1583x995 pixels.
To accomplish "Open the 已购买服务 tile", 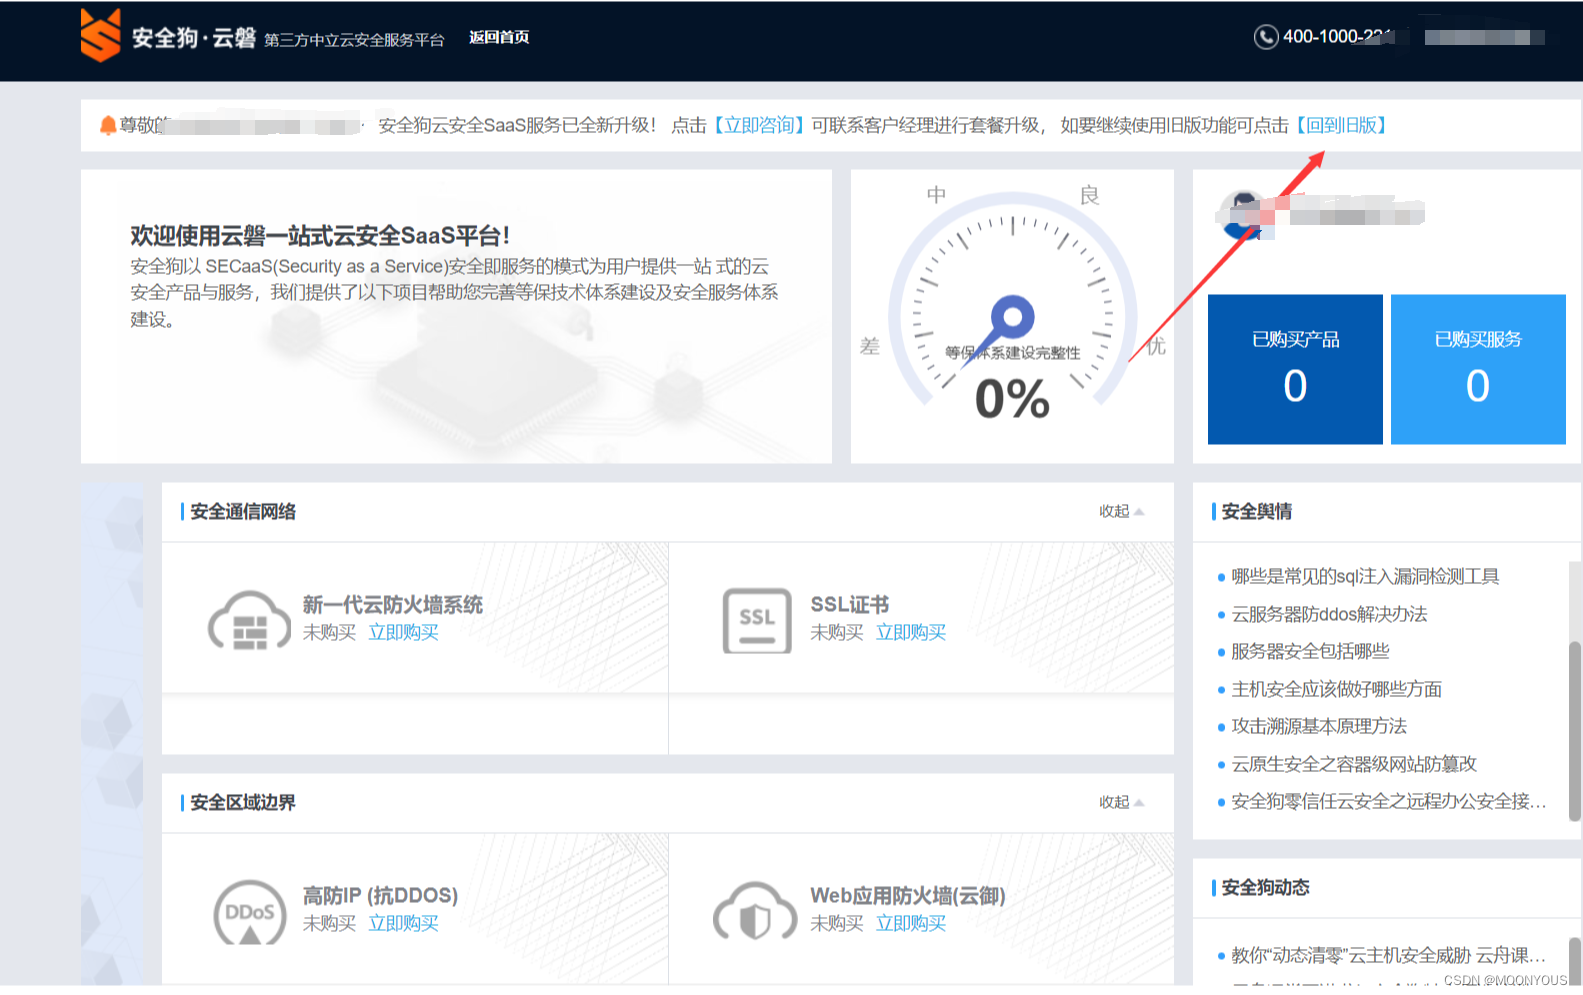I will point(1478,369).
